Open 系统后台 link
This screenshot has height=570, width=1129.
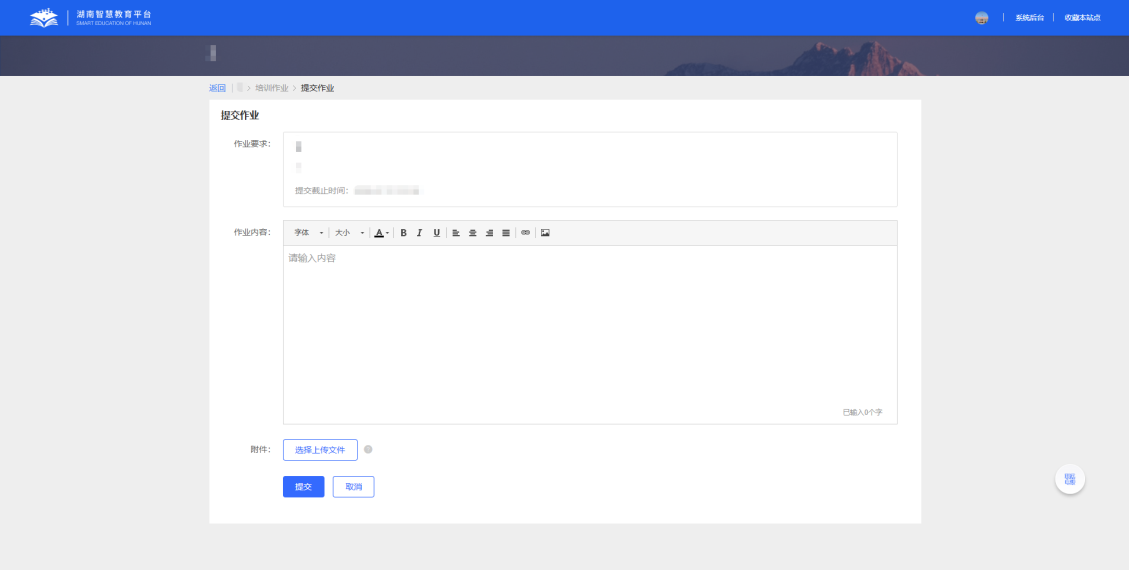[1030, 18]
